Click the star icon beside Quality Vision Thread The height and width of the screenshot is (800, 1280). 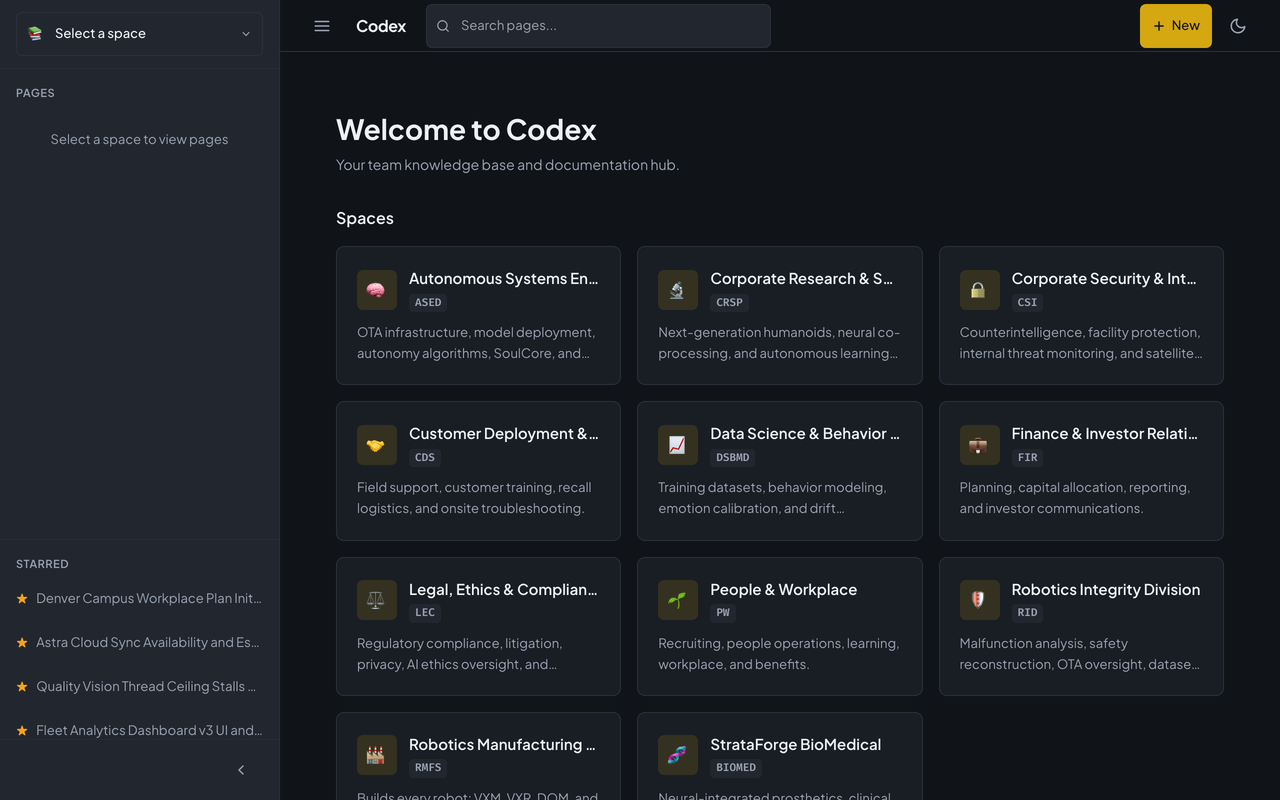pyautogui.click(x=22, y=686)
